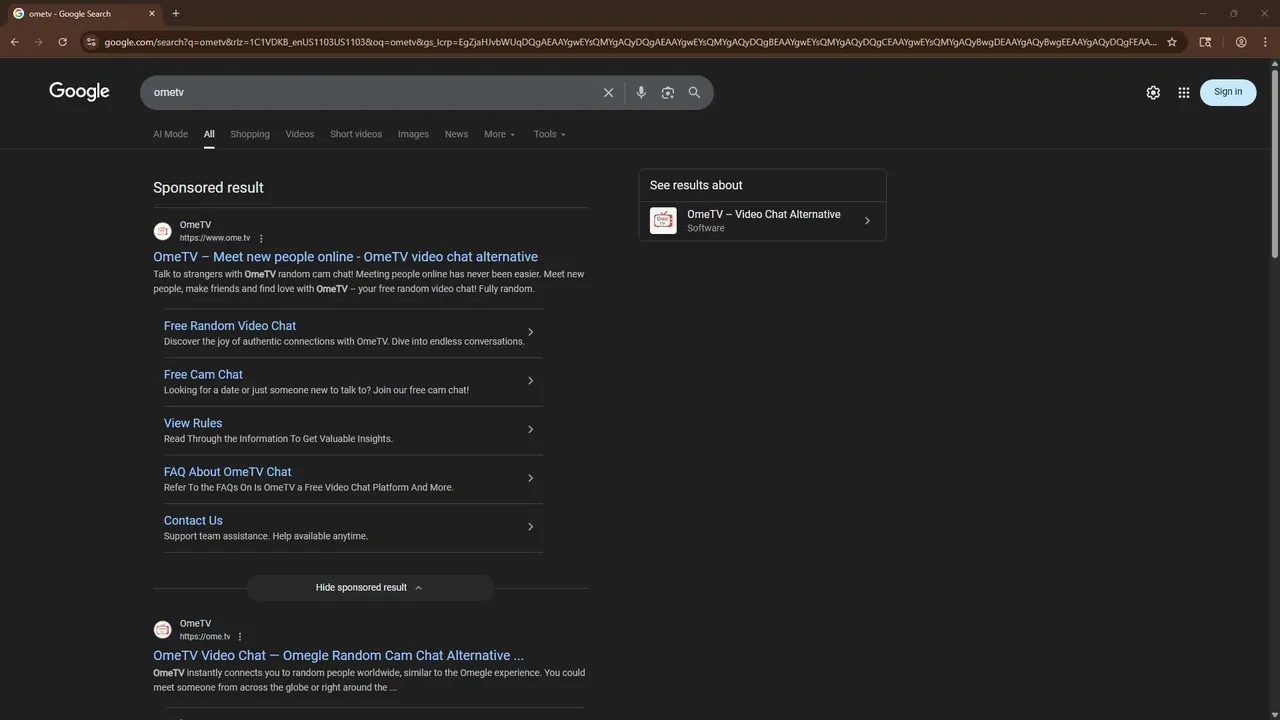Open View Rules link
The height and width of the screenshot is (720, 1280).
[193, 424]
